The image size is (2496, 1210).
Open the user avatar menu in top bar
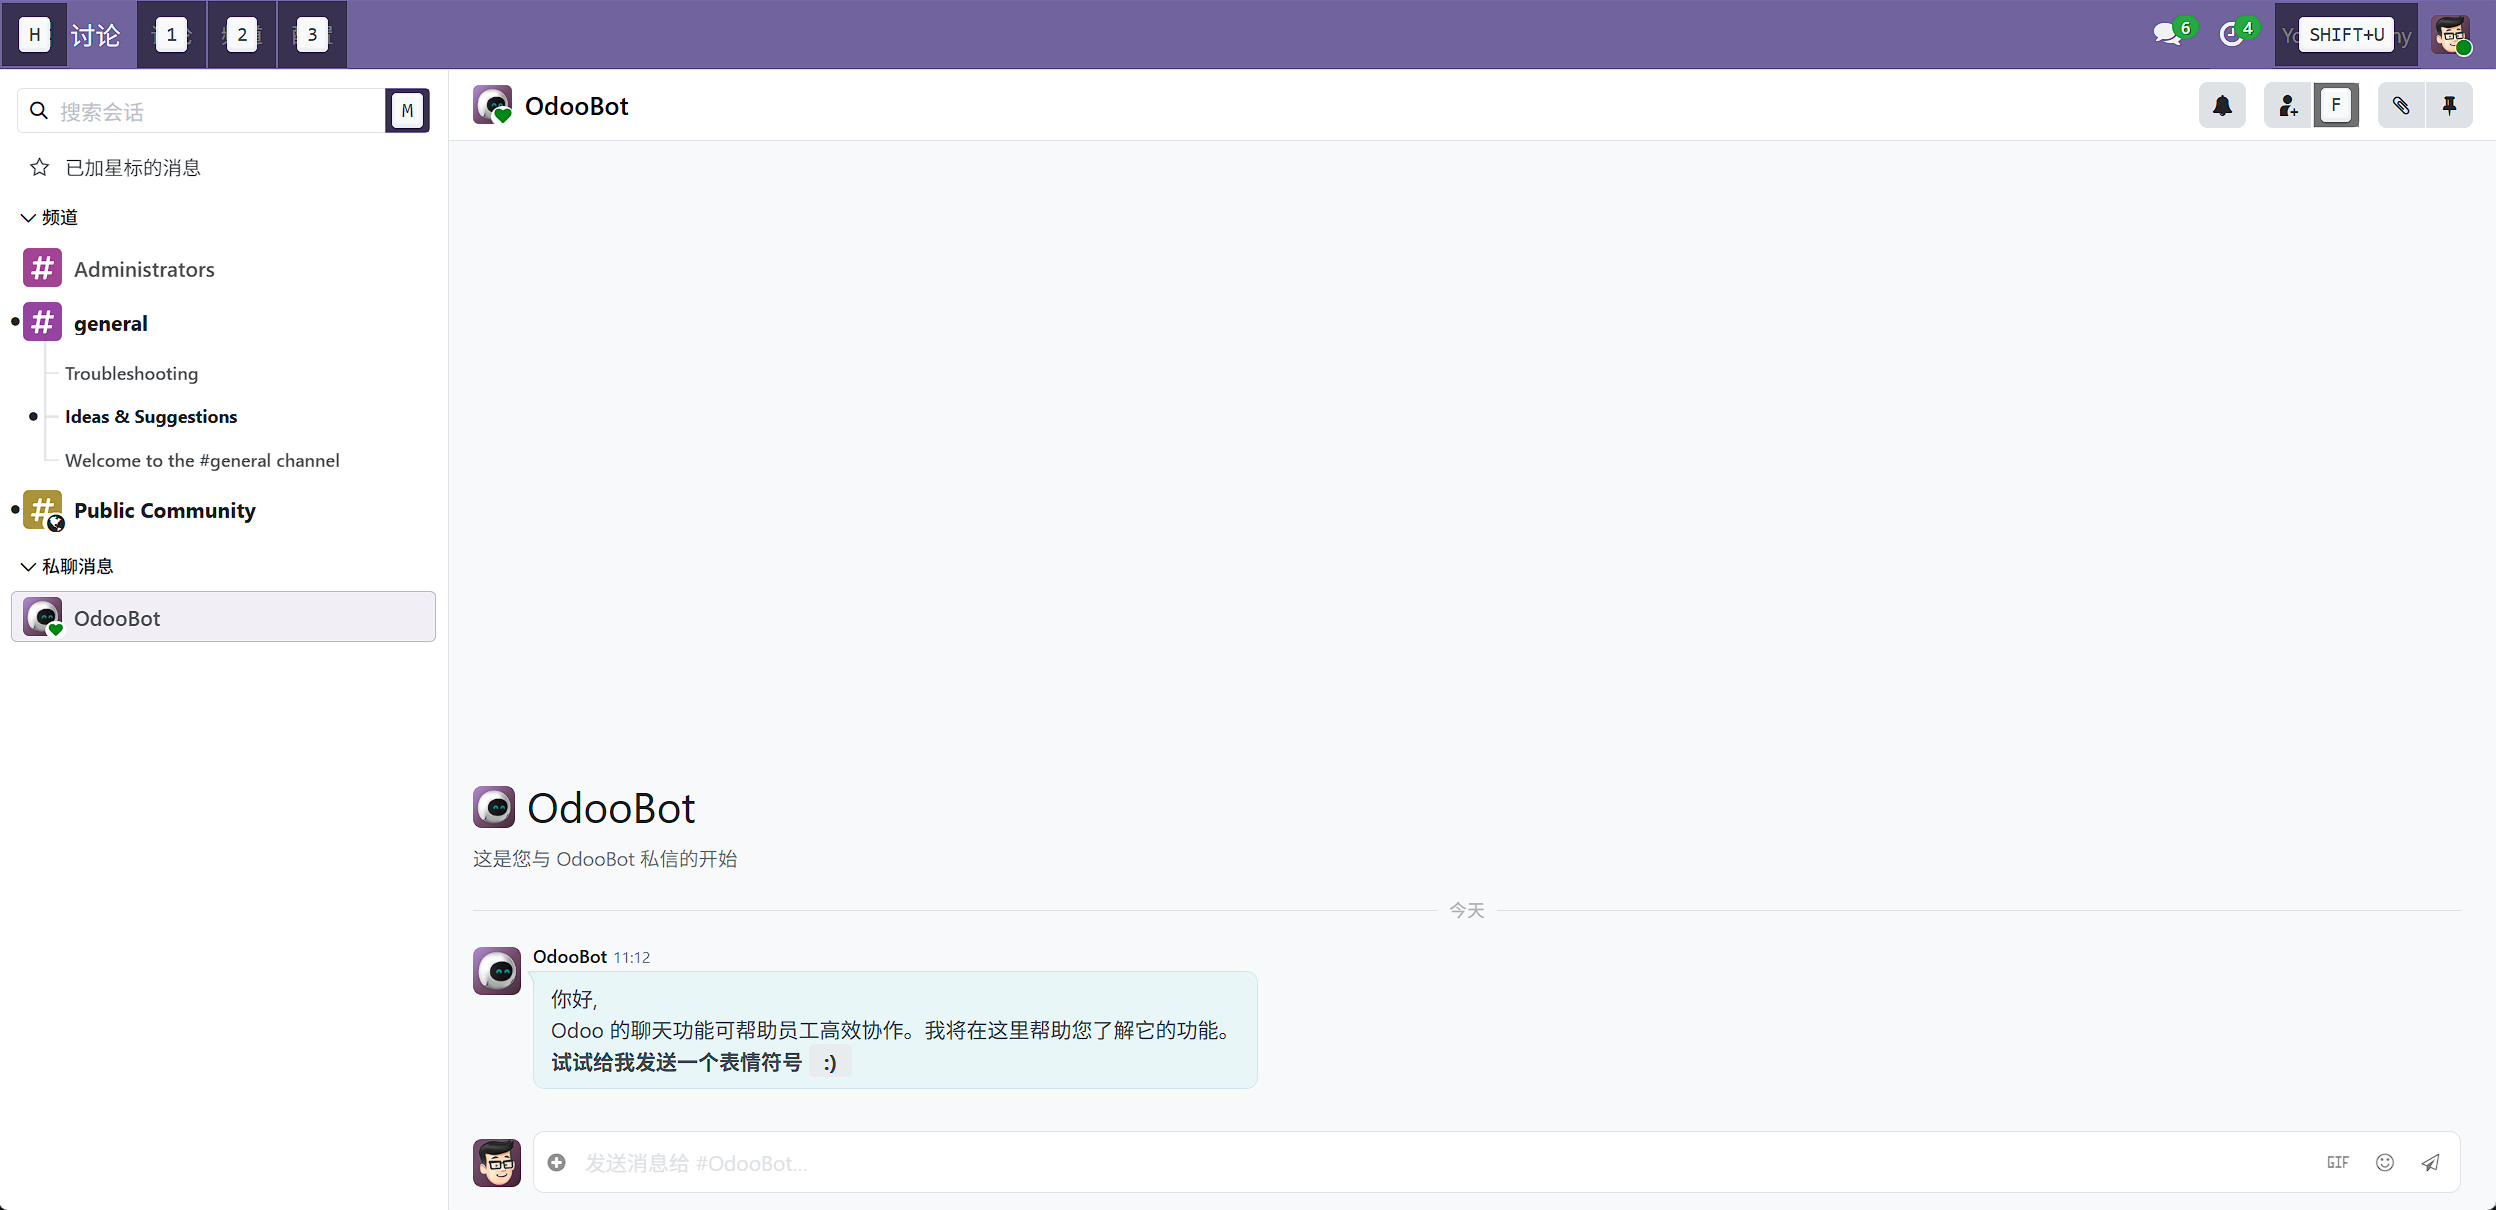2451,35
